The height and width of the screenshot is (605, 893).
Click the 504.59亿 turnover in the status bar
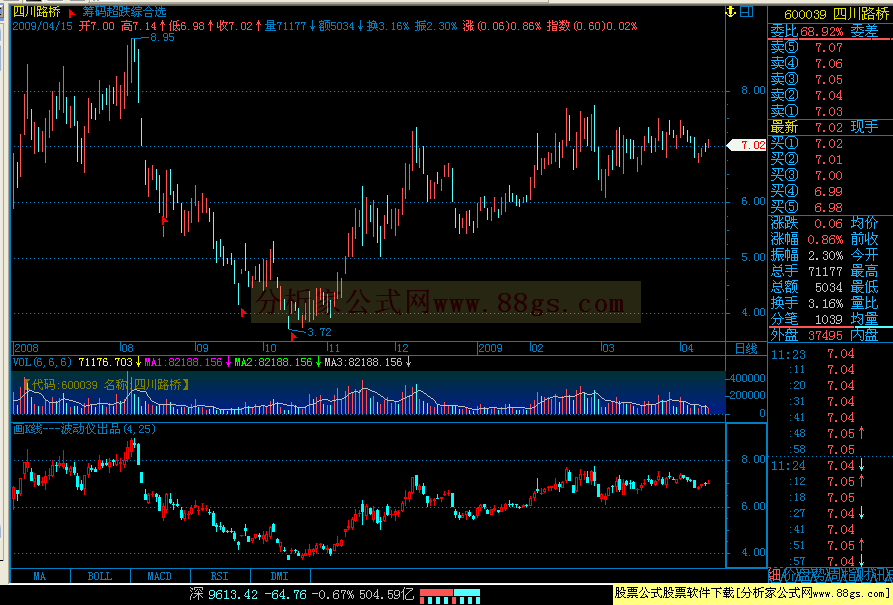pyautogui.click(x=386, y=595)
